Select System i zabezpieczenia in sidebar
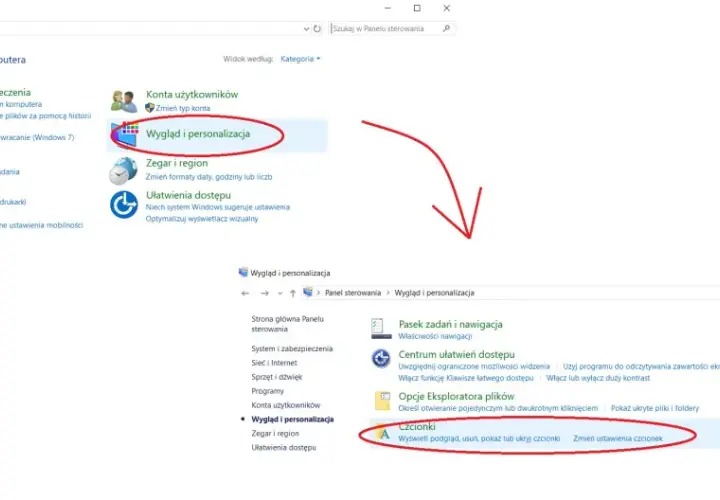The height and width of the screenshot is (500, 720). (292, 349)
